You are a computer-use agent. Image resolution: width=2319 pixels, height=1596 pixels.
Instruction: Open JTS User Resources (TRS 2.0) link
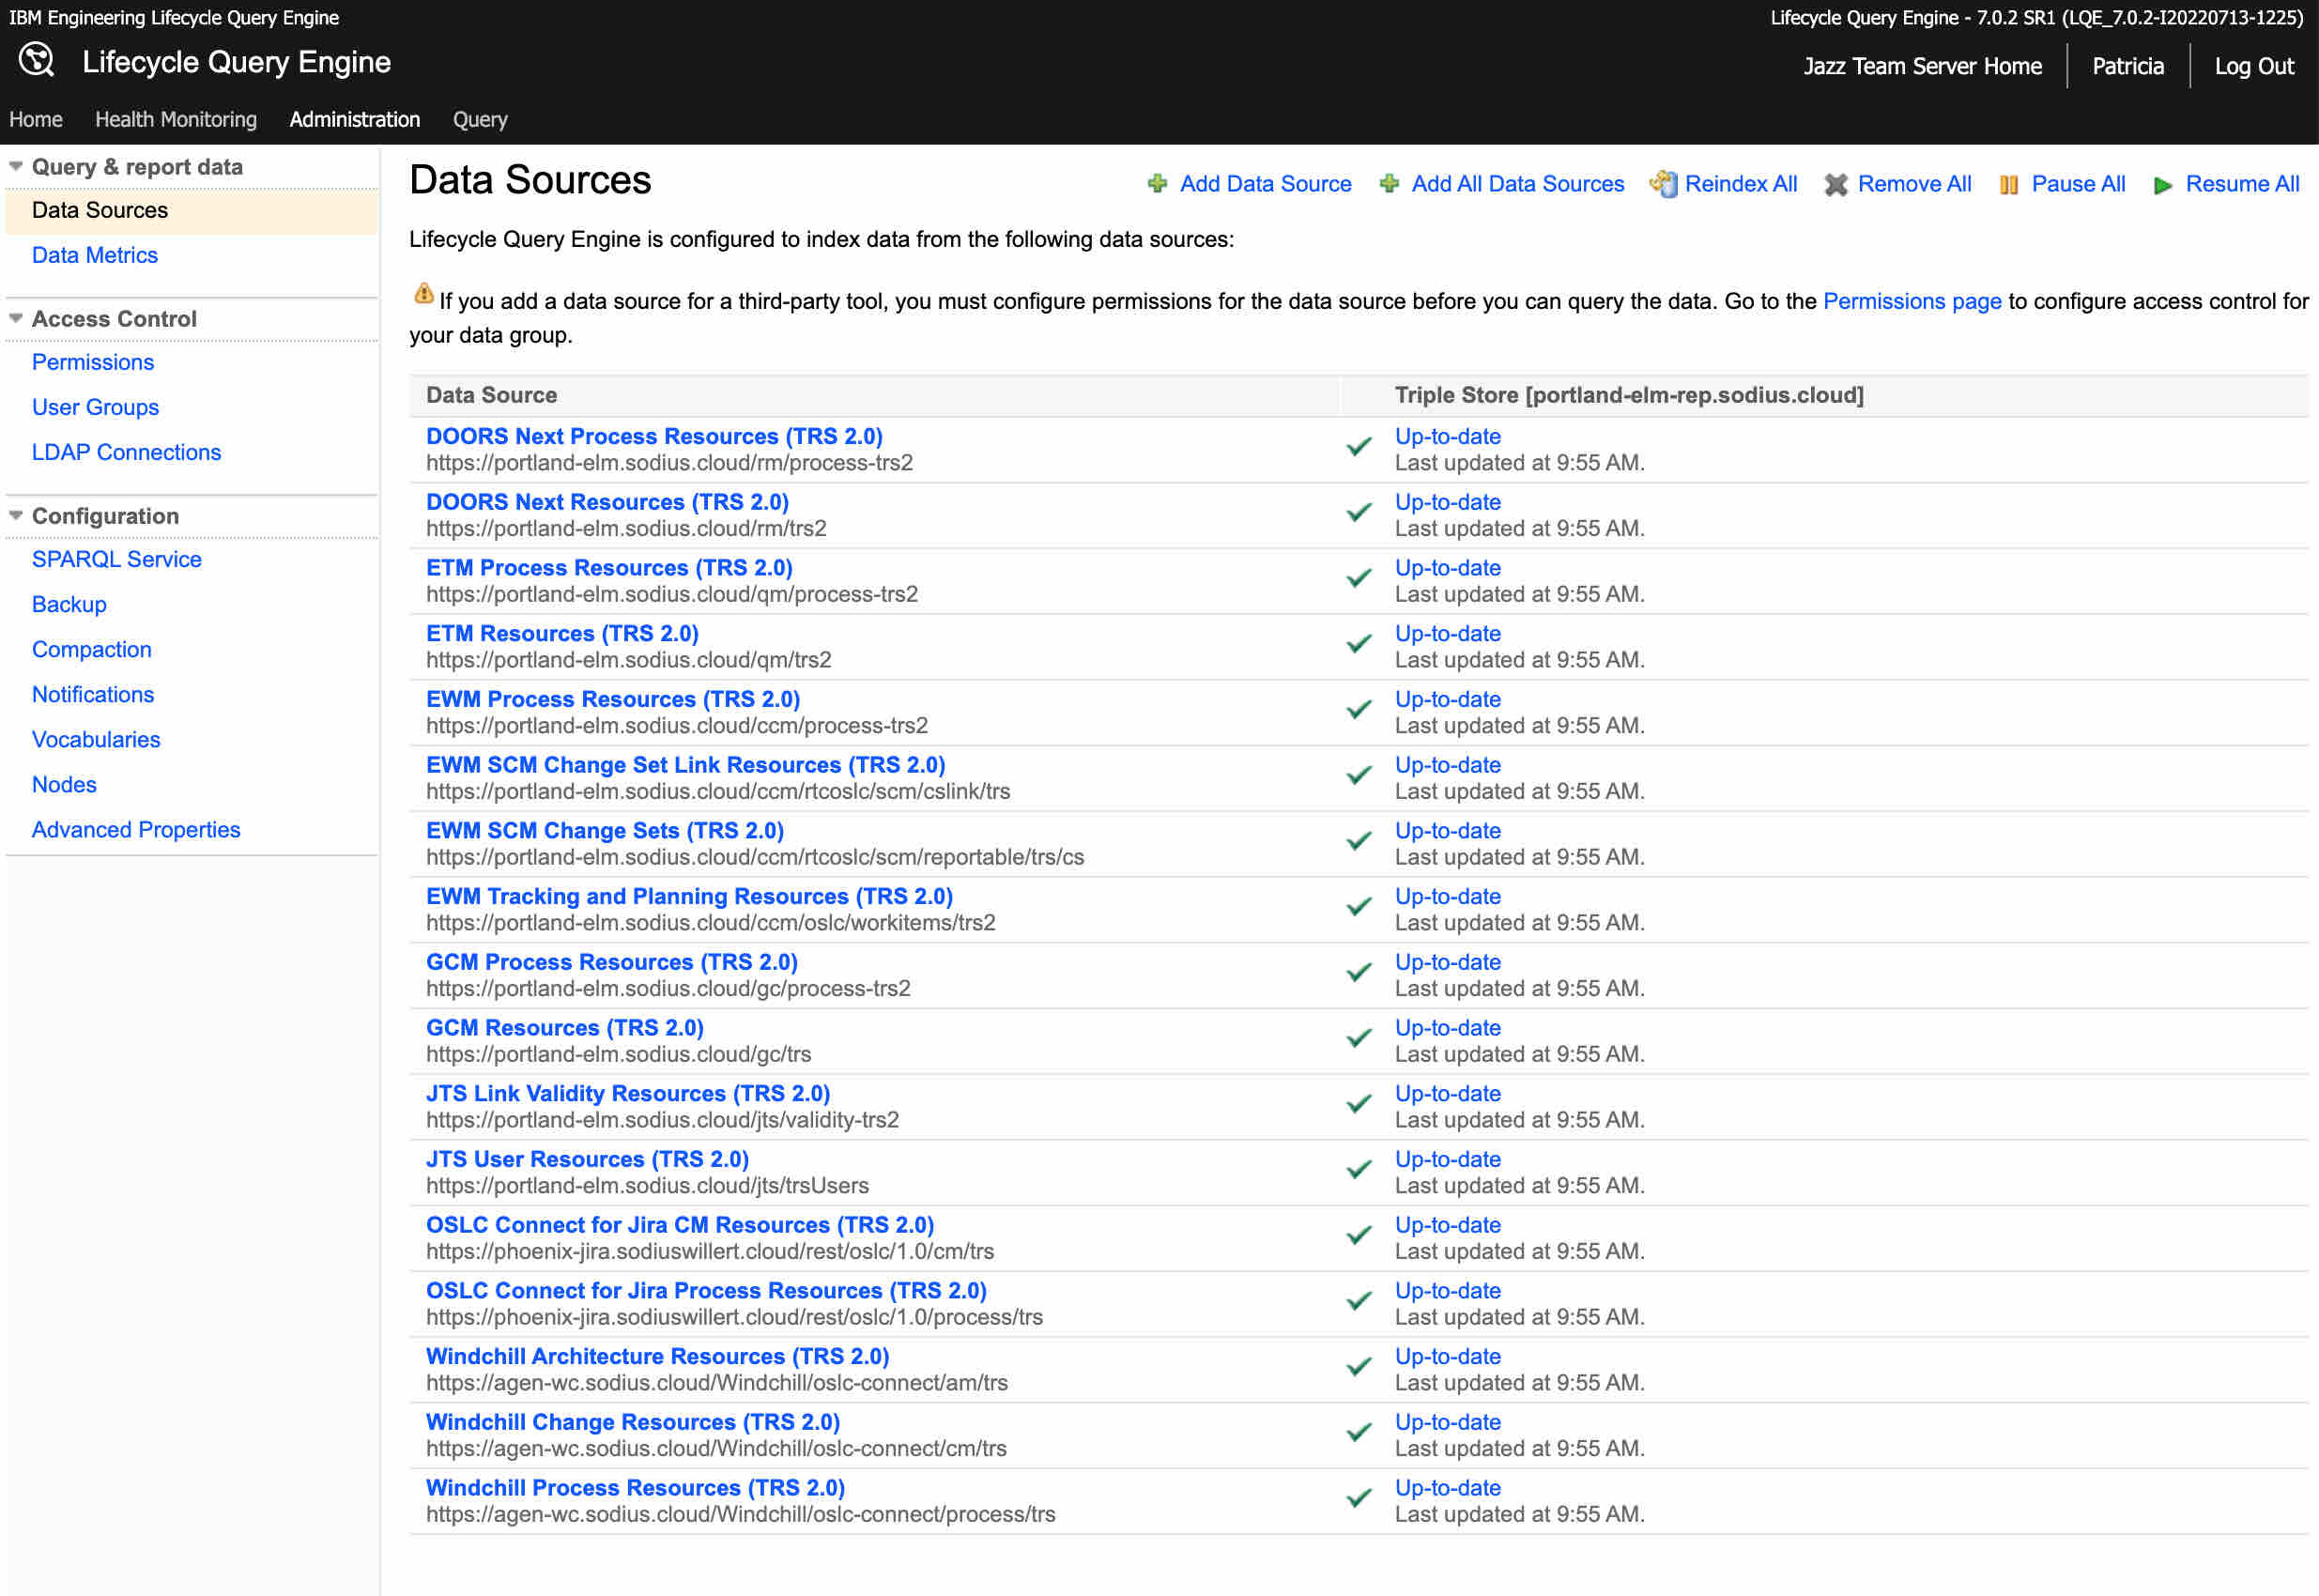click(x=587, y=1159)
